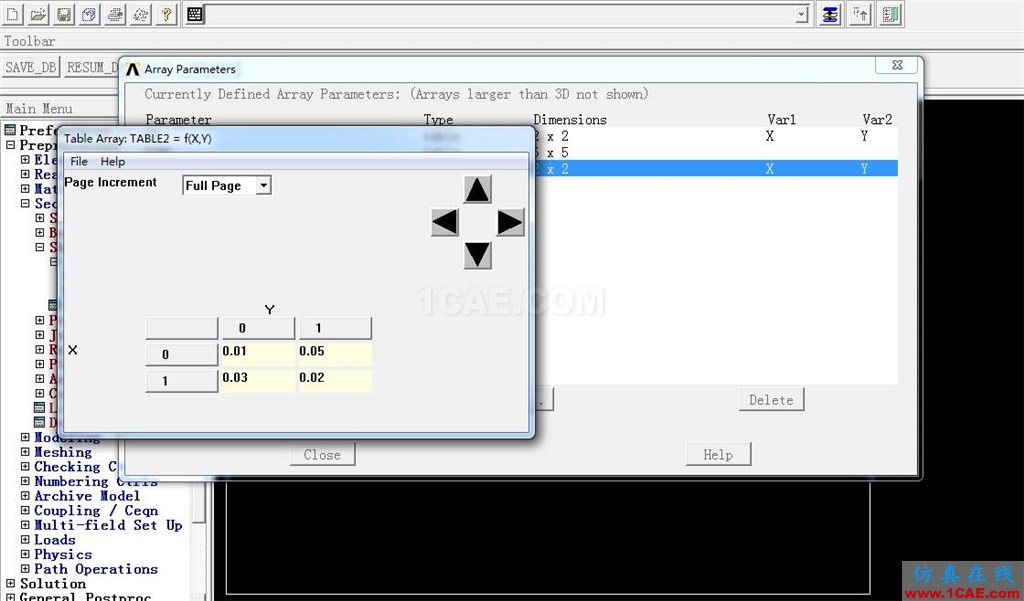Open the Page Increment Full Page dropdown
1024x601 pixels.
point(263,186)
